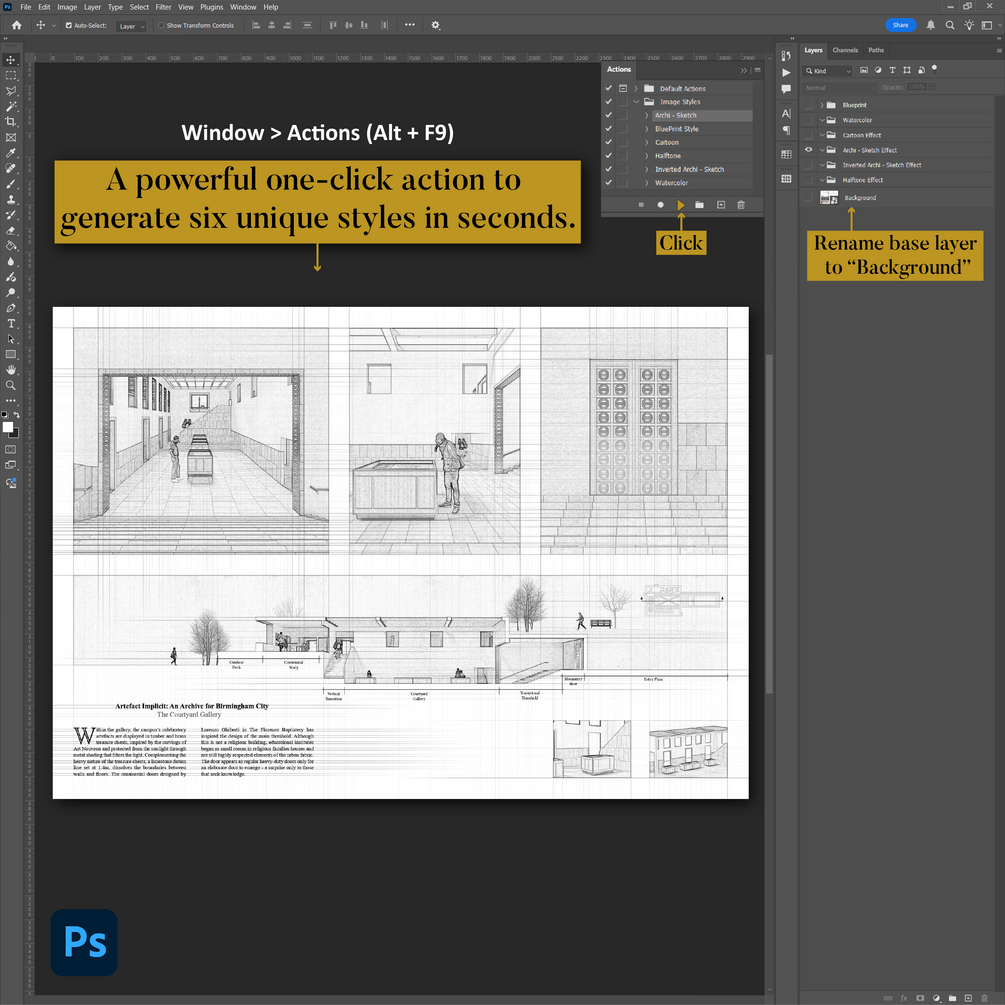Click the Begin Recording button in Actions panel
Screen dimensions: 1005x1005
[x=660, y=205]
